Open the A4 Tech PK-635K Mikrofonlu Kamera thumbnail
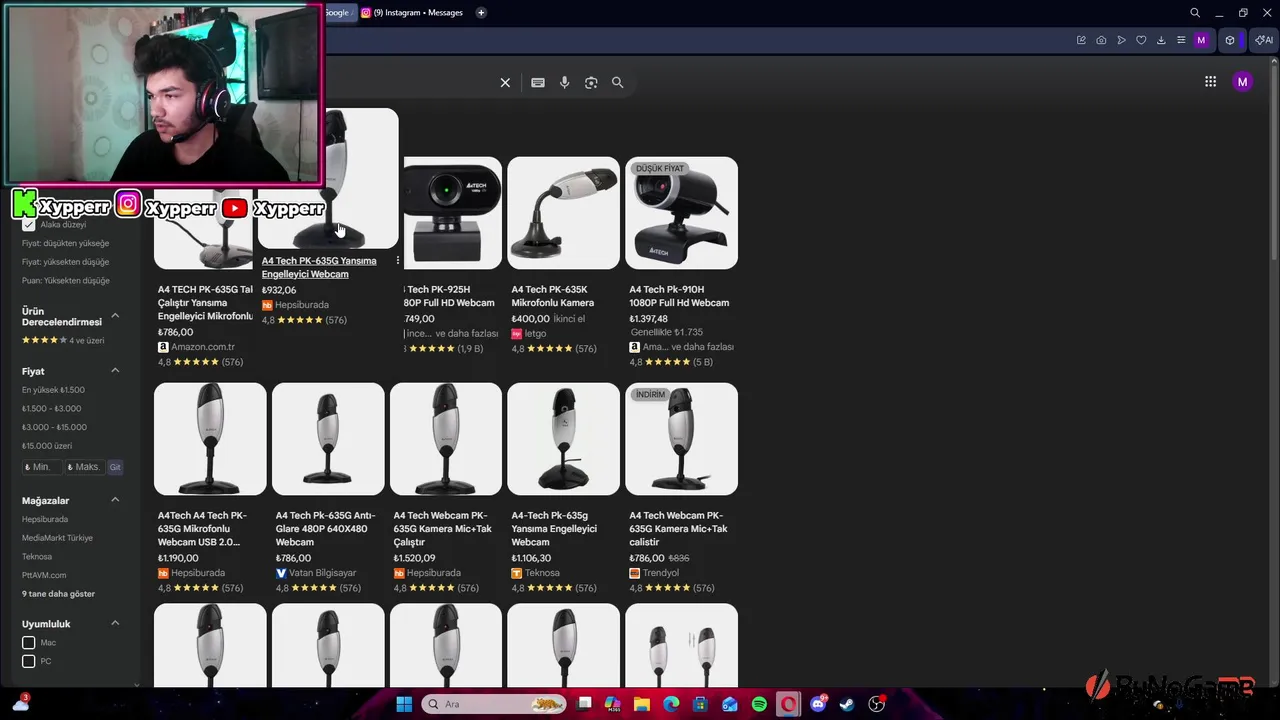The height and width of the screenshot is (720, 1280). (x=563, y=213)
